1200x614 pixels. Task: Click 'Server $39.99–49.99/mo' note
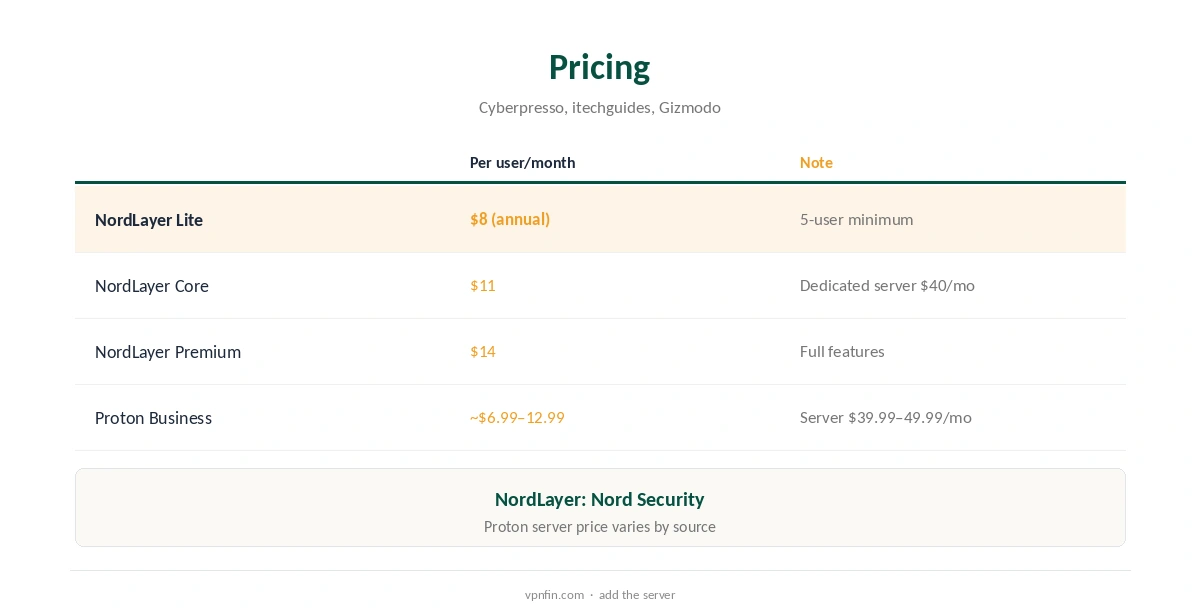tap(885, 417)
